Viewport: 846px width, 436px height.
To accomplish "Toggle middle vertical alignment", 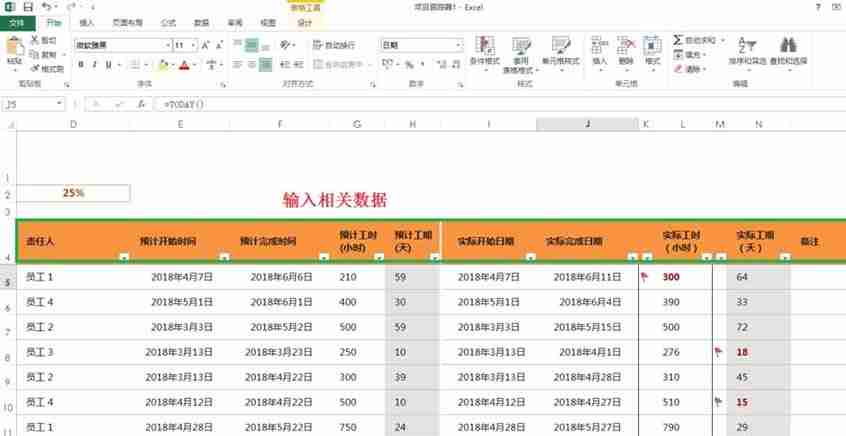I will point(251,45).
